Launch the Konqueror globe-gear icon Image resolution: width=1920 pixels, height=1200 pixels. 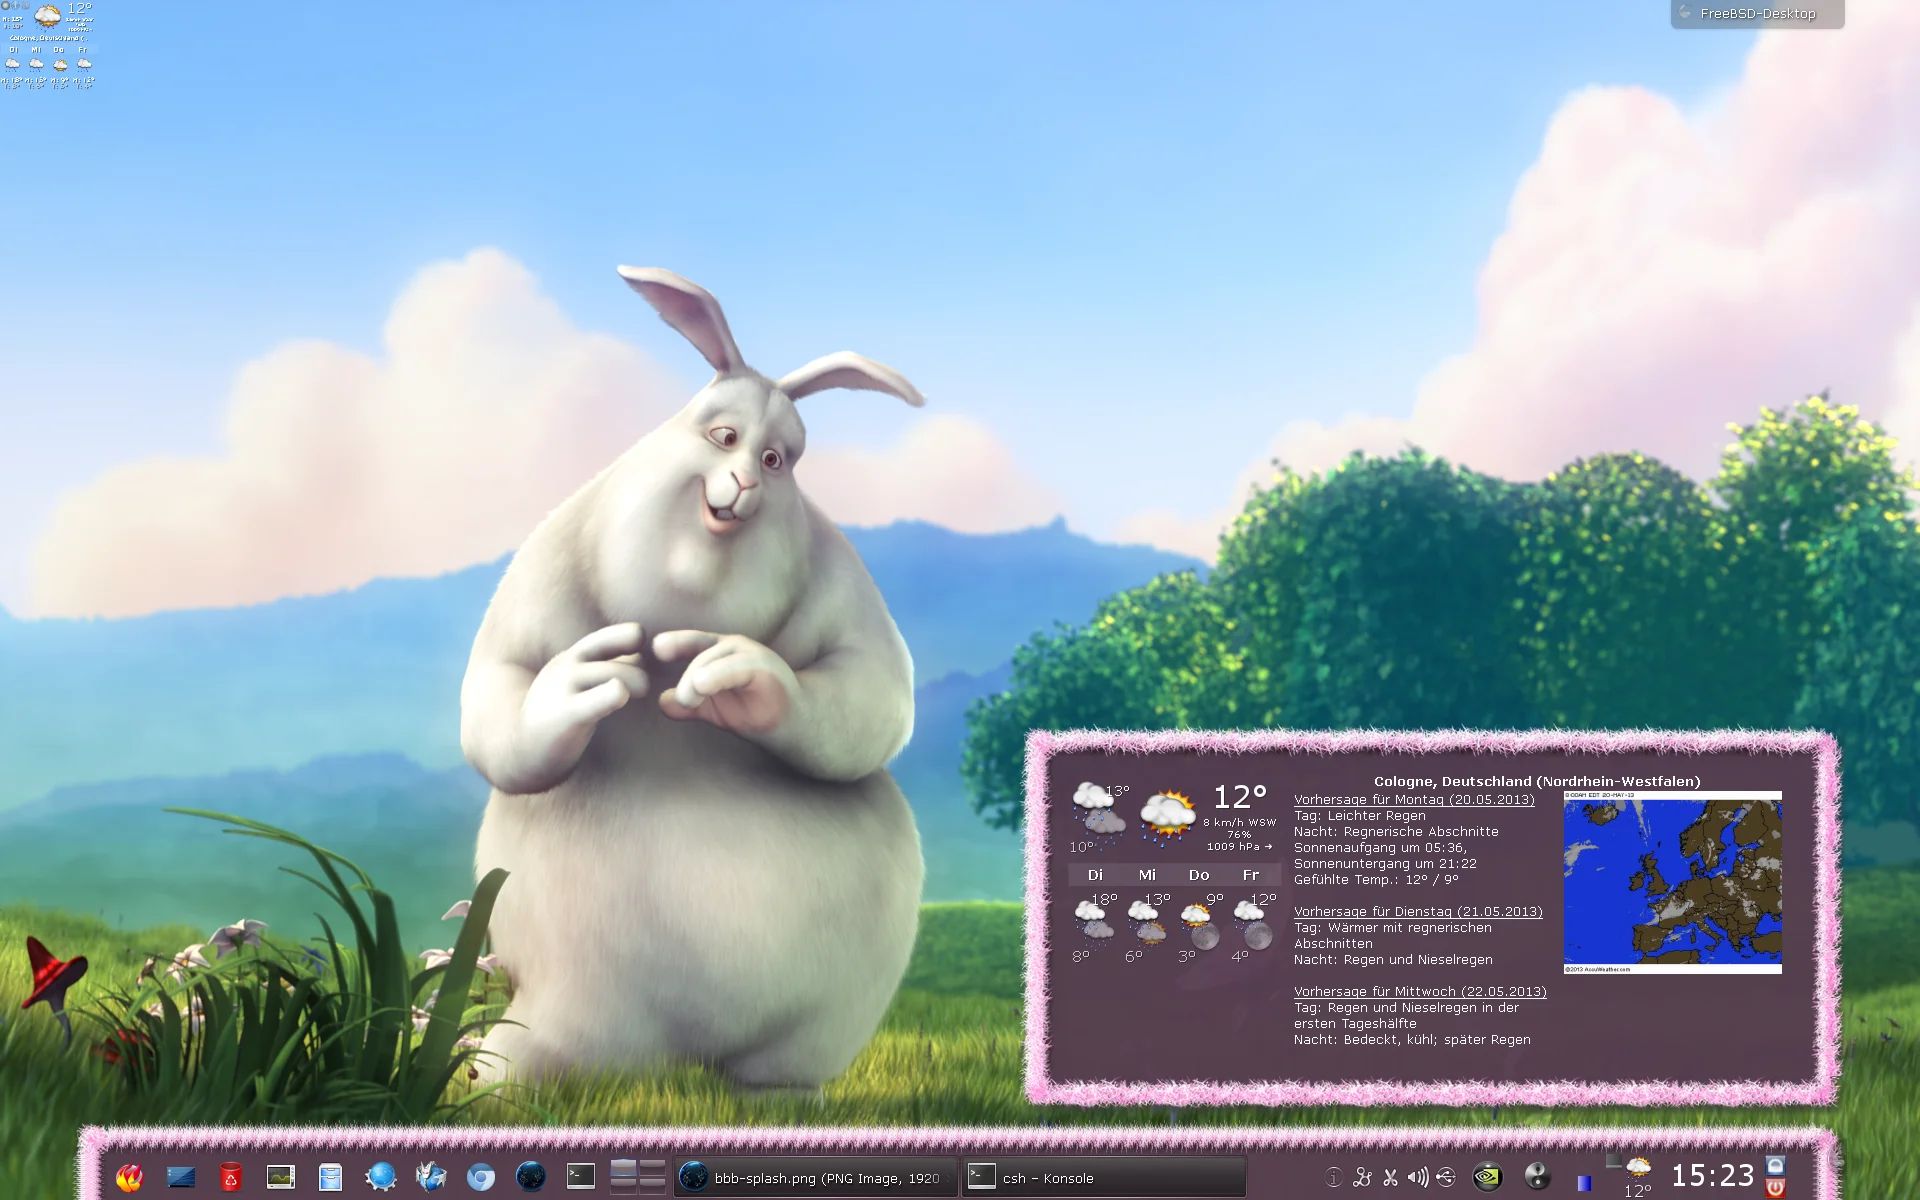coord(380,1177)
